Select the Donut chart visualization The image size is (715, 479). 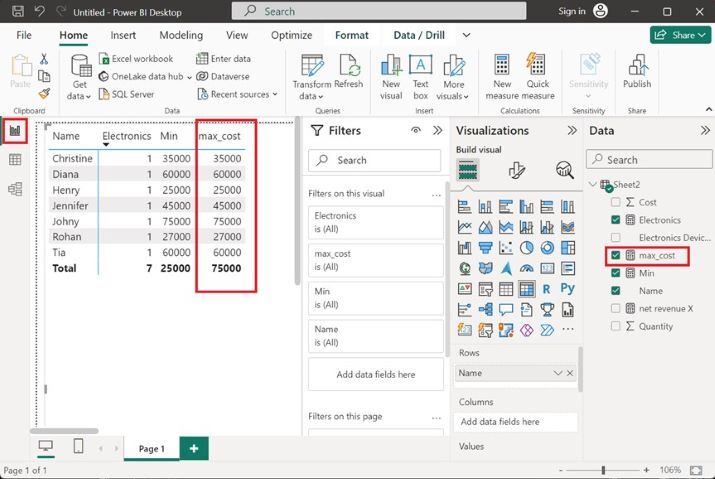tap(547, 247)
